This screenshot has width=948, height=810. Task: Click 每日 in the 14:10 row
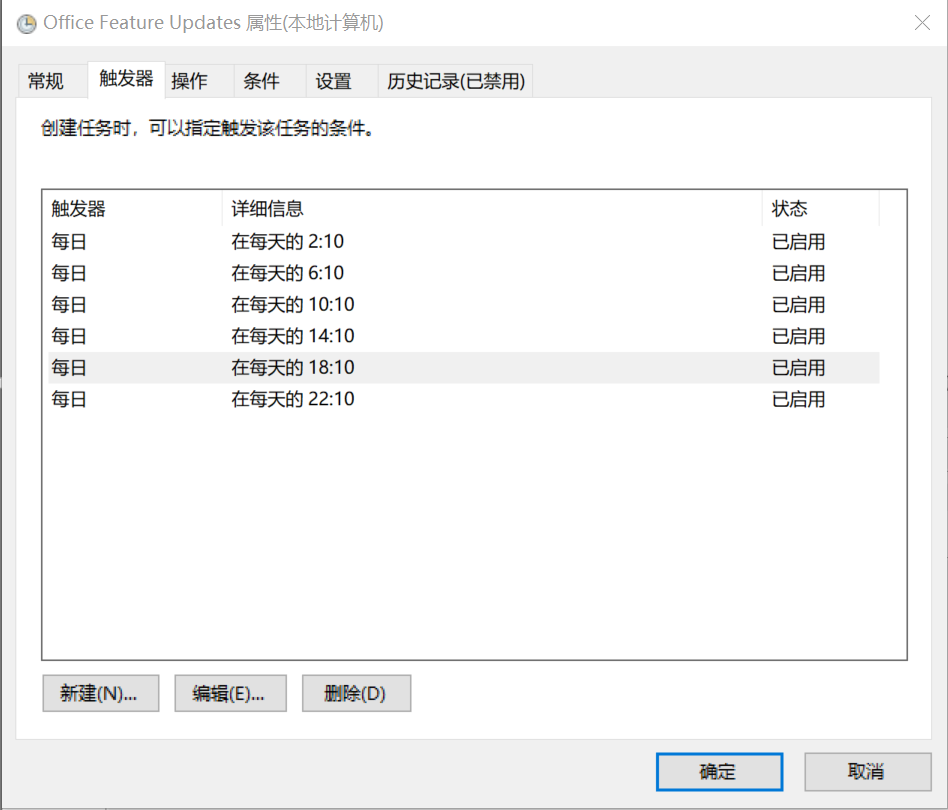point(69,336)
